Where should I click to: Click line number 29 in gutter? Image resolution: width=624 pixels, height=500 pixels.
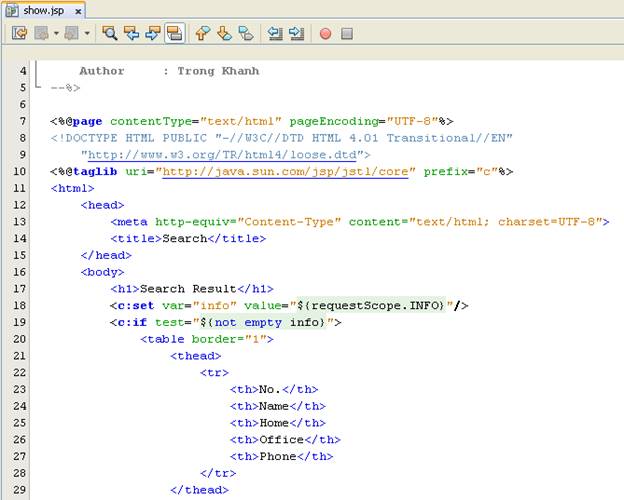click(x=20, y=490)
